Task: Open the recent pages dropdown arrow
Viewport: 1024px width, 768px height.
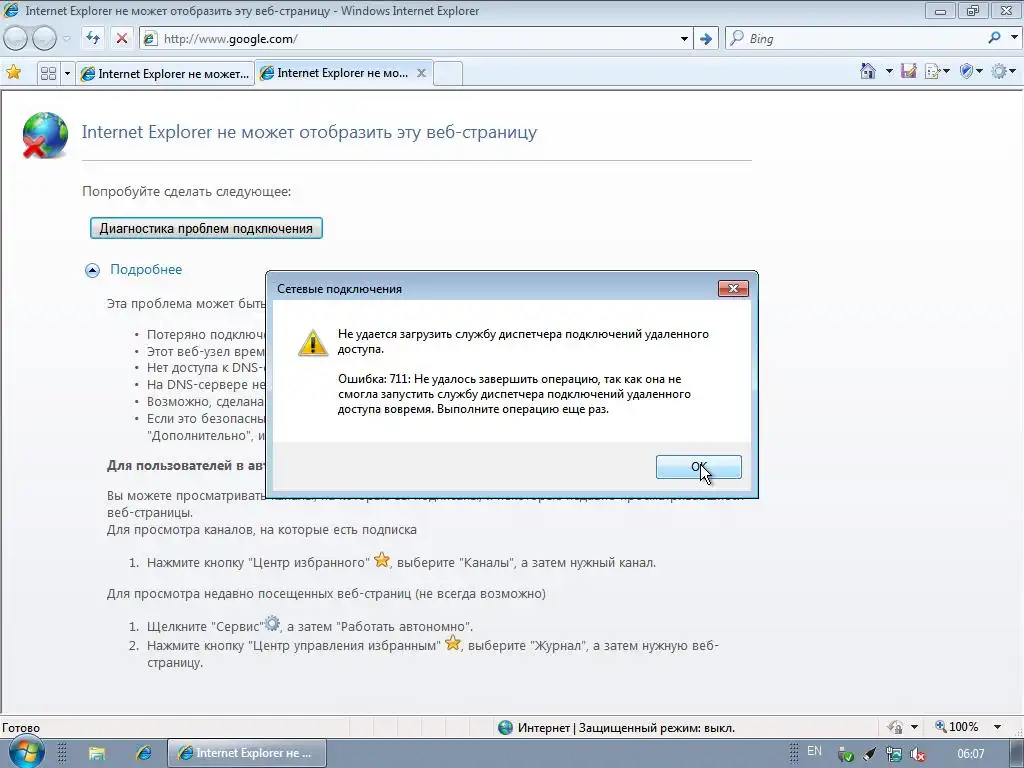Action: click(x=66, y=39)
